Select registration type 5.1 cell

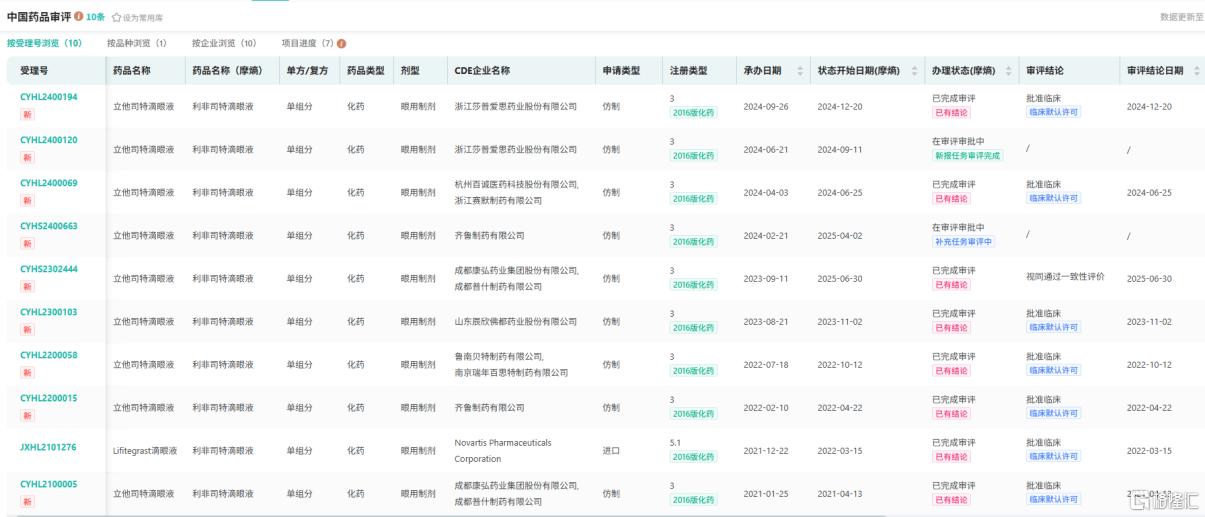675,441
